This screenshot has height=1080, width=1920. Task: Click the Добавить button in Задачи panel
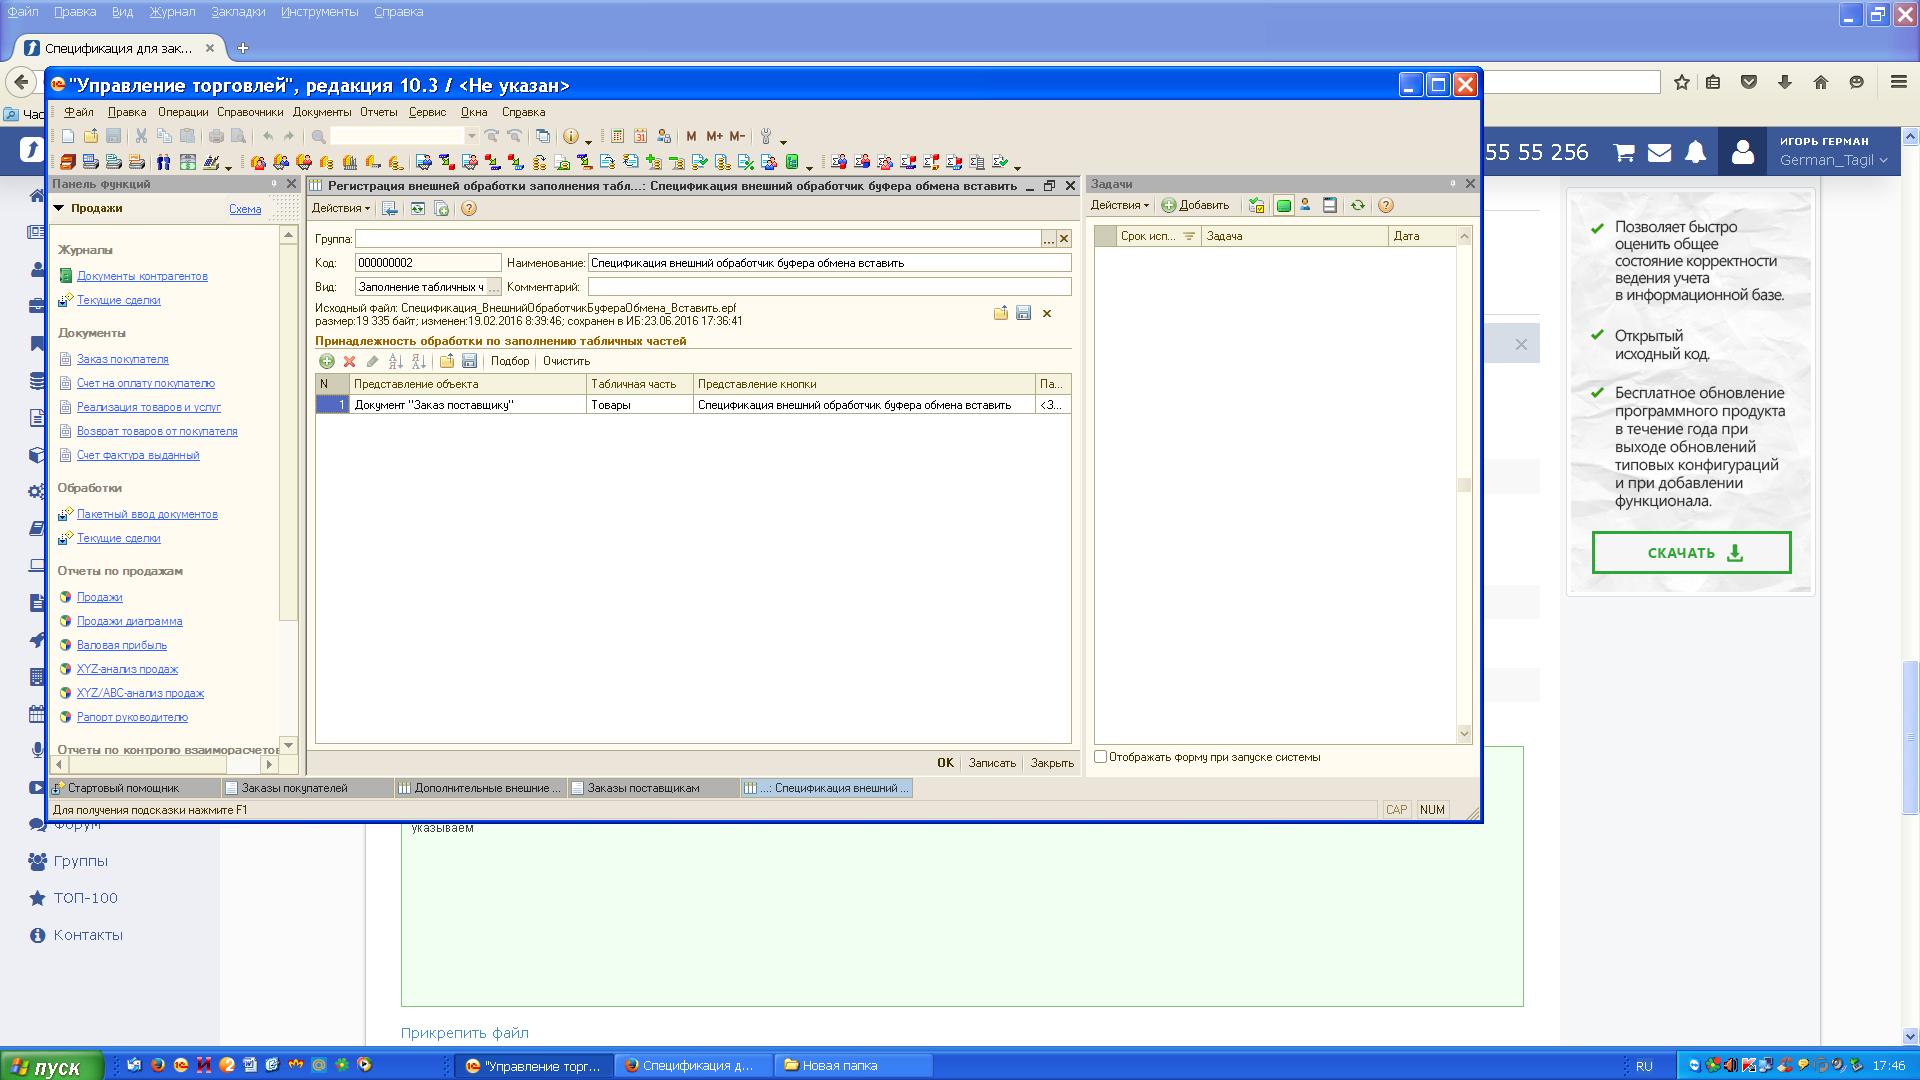coord(1195,205)
